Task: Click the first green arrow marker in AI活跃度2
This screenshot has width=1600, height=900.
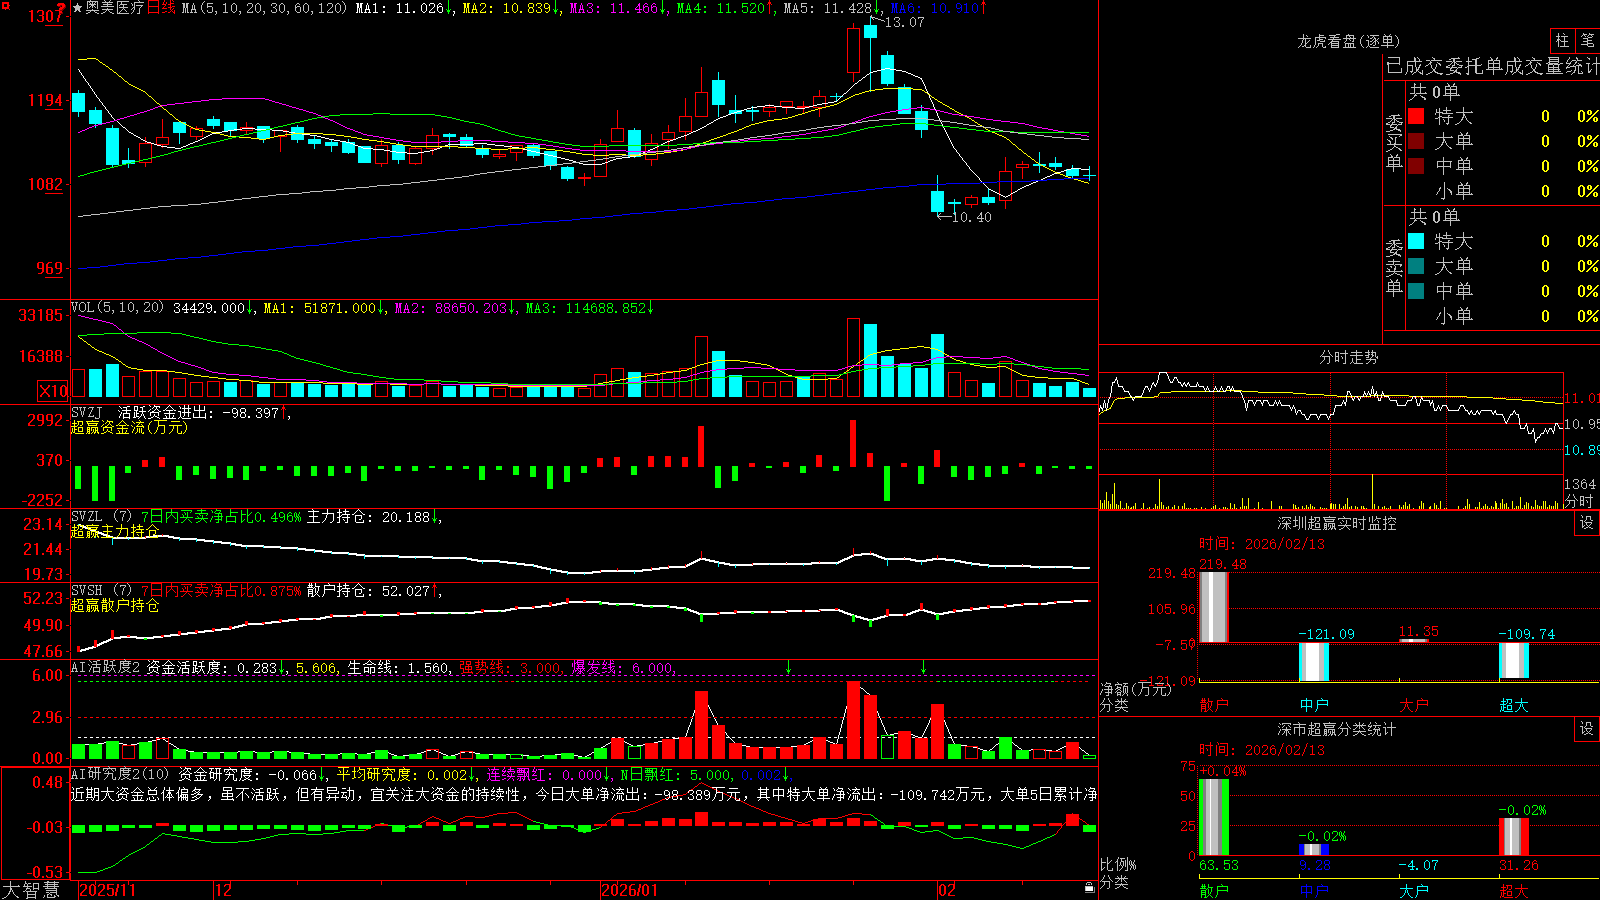Action: (789, 667)
